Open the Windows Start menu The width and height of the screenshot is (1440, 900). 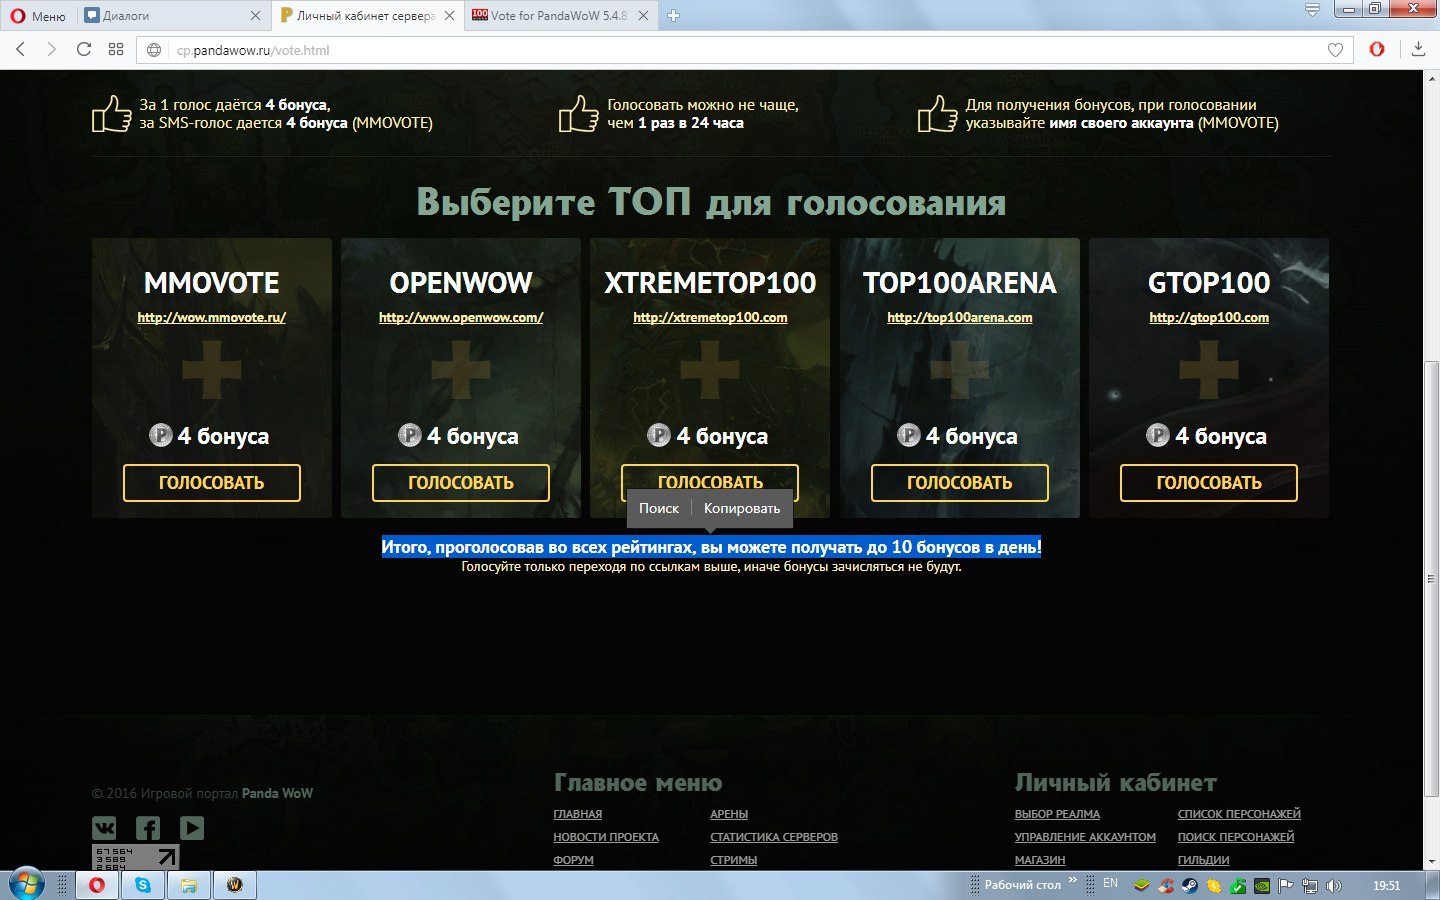click(x=27, y=885)
